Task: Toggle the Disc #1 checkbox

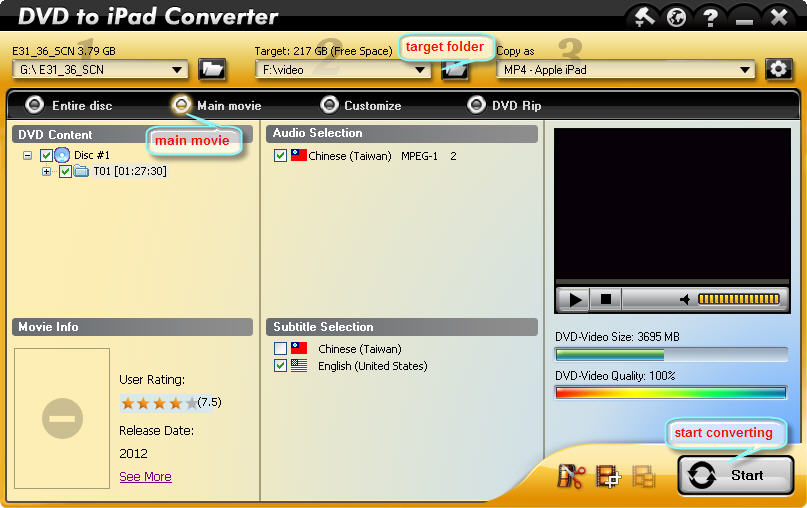Action: pyautogui.click(x=46, y=155)
